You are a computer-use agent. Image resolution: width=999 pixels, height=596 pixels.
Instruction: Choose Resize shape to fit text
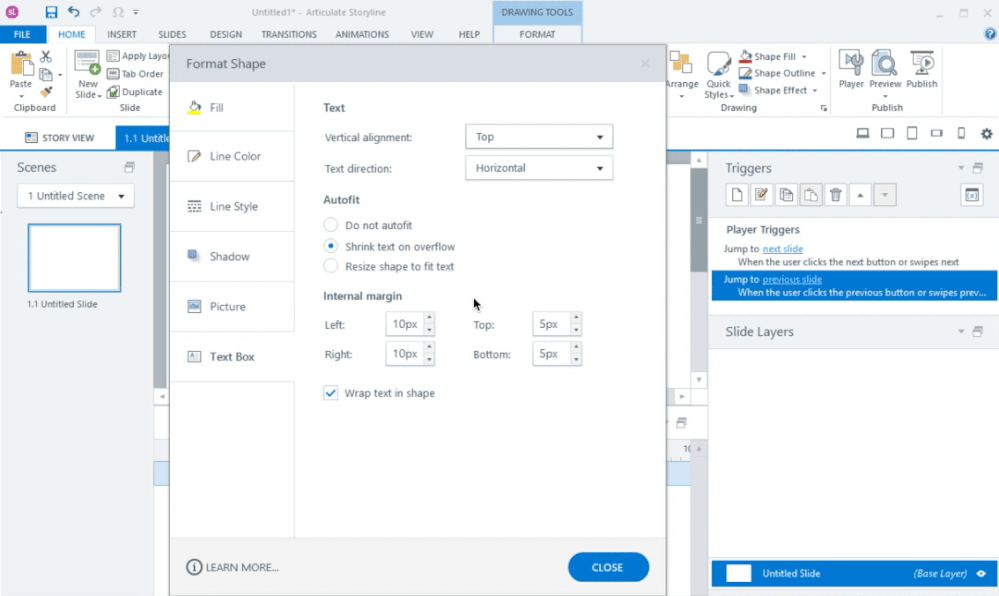click(x=331, y=266)
